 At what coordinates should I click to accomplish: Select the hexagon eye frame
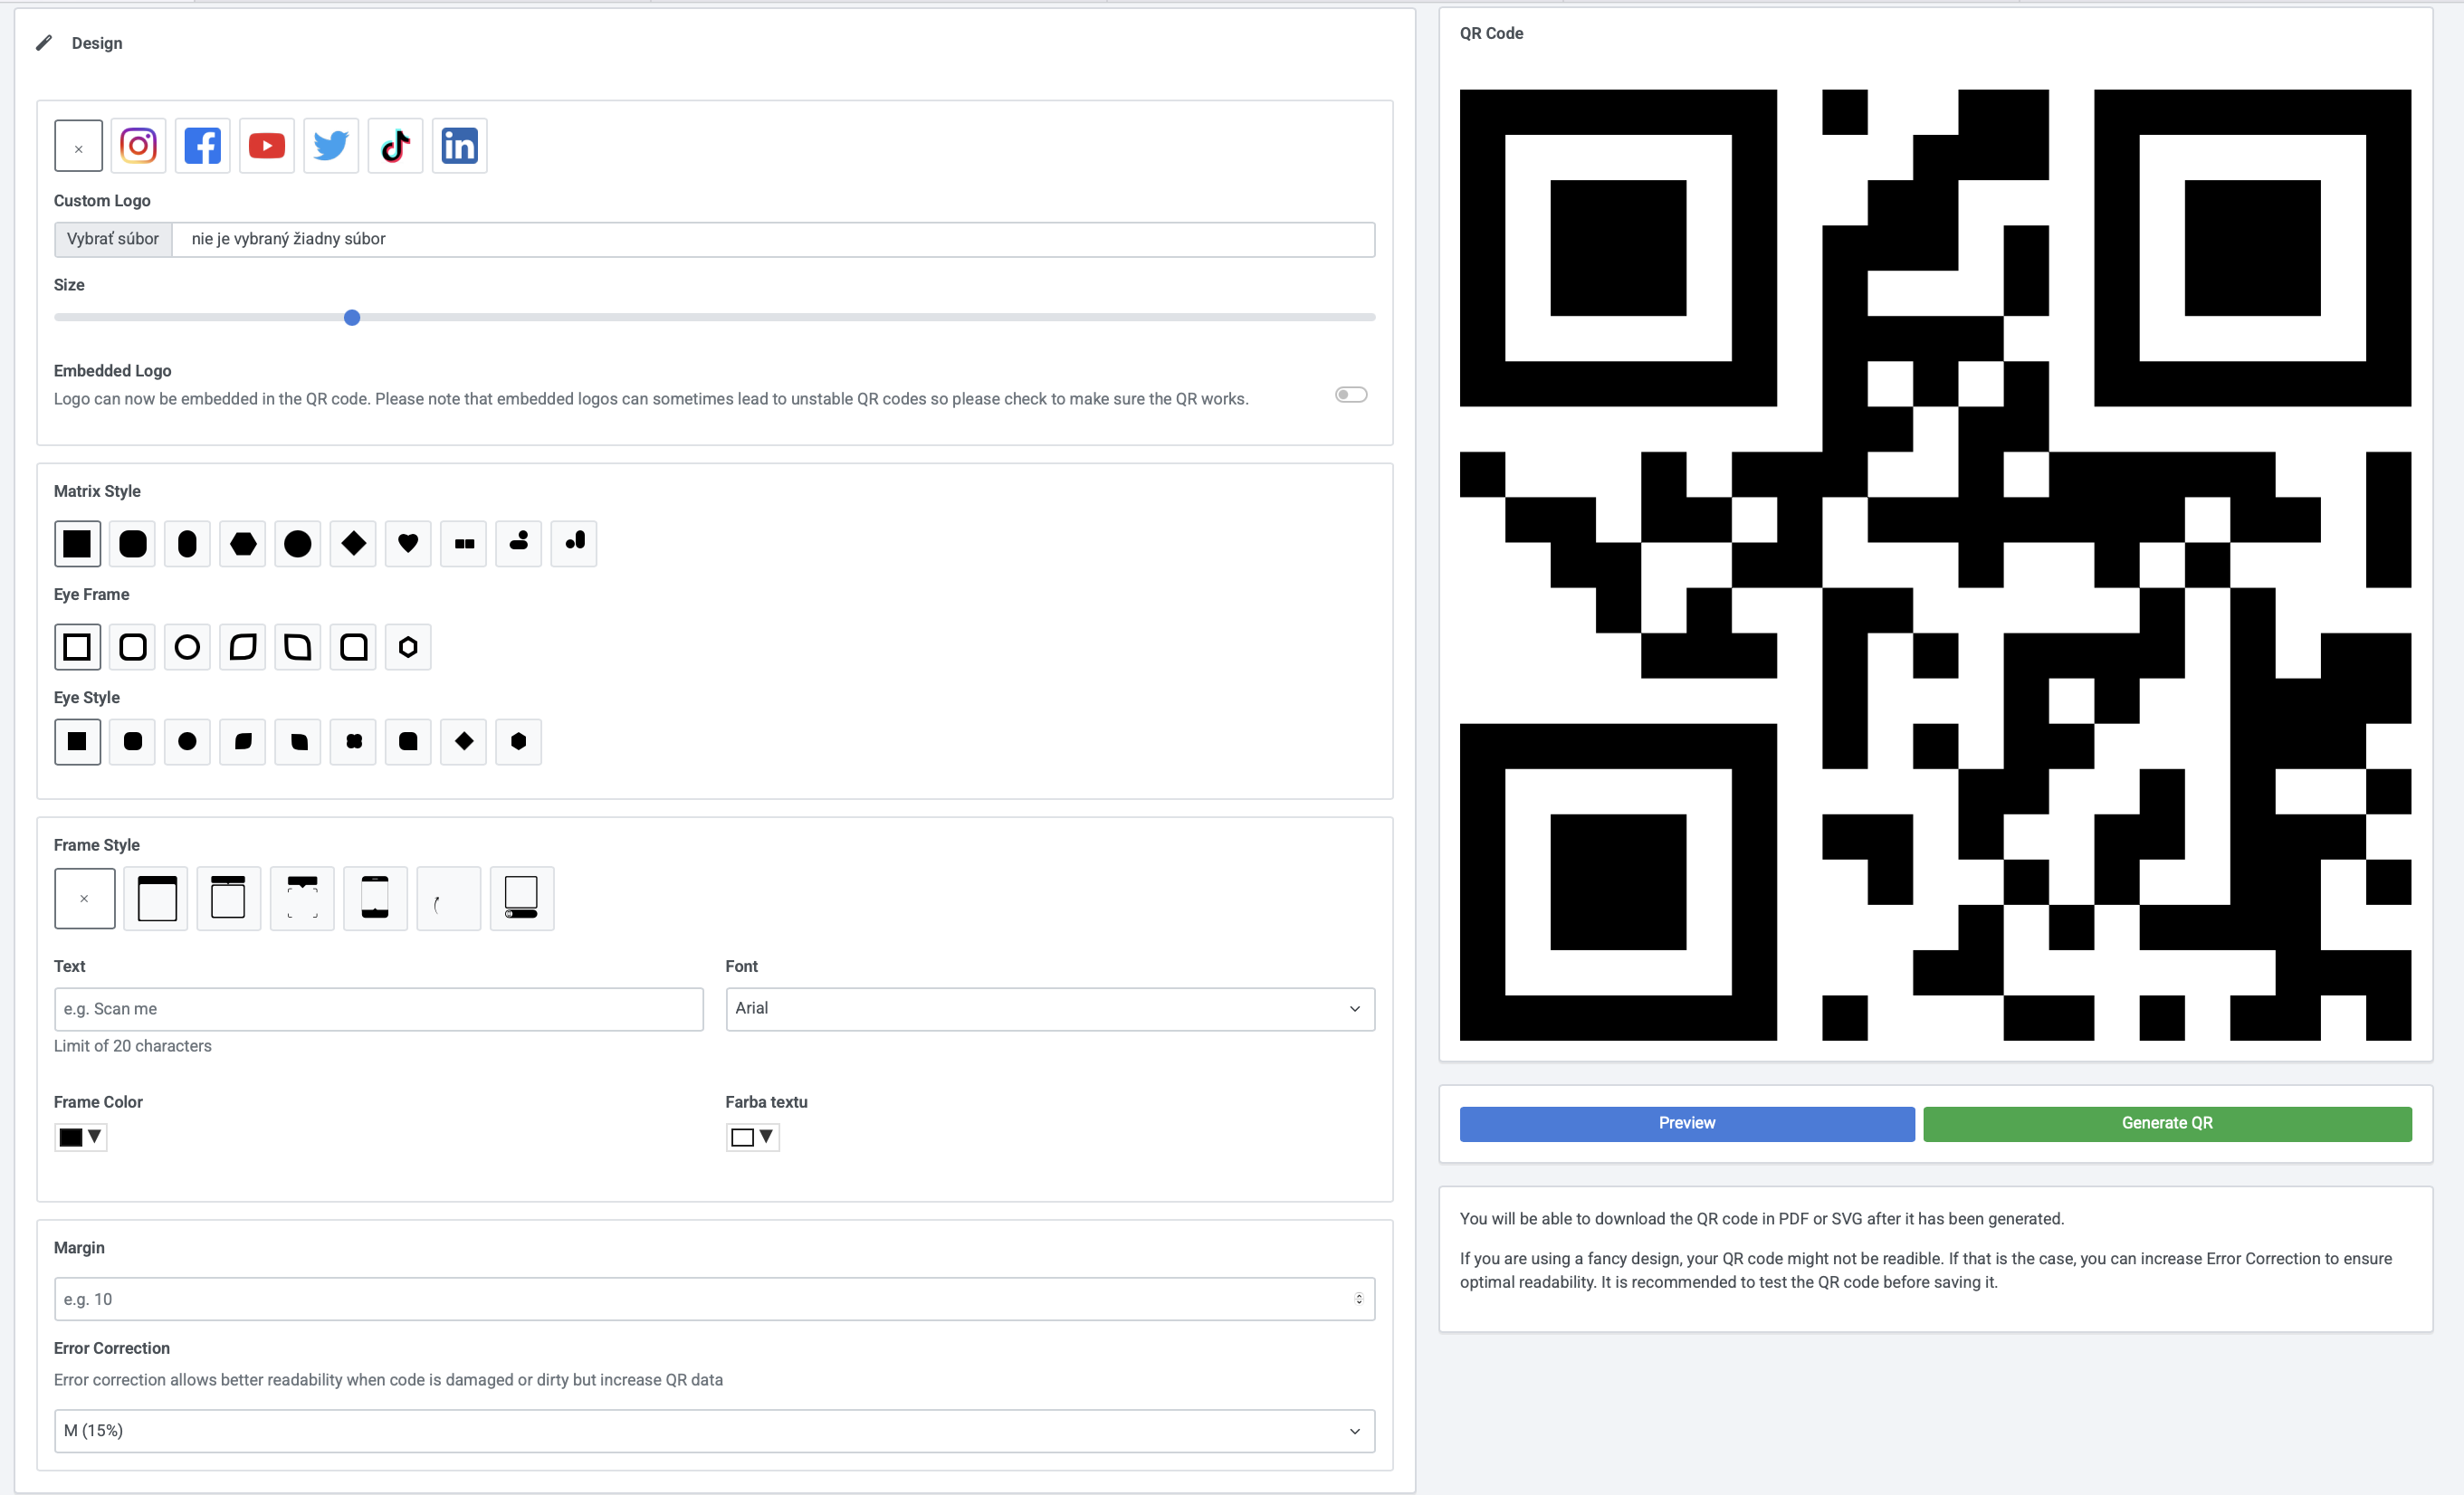408,647
